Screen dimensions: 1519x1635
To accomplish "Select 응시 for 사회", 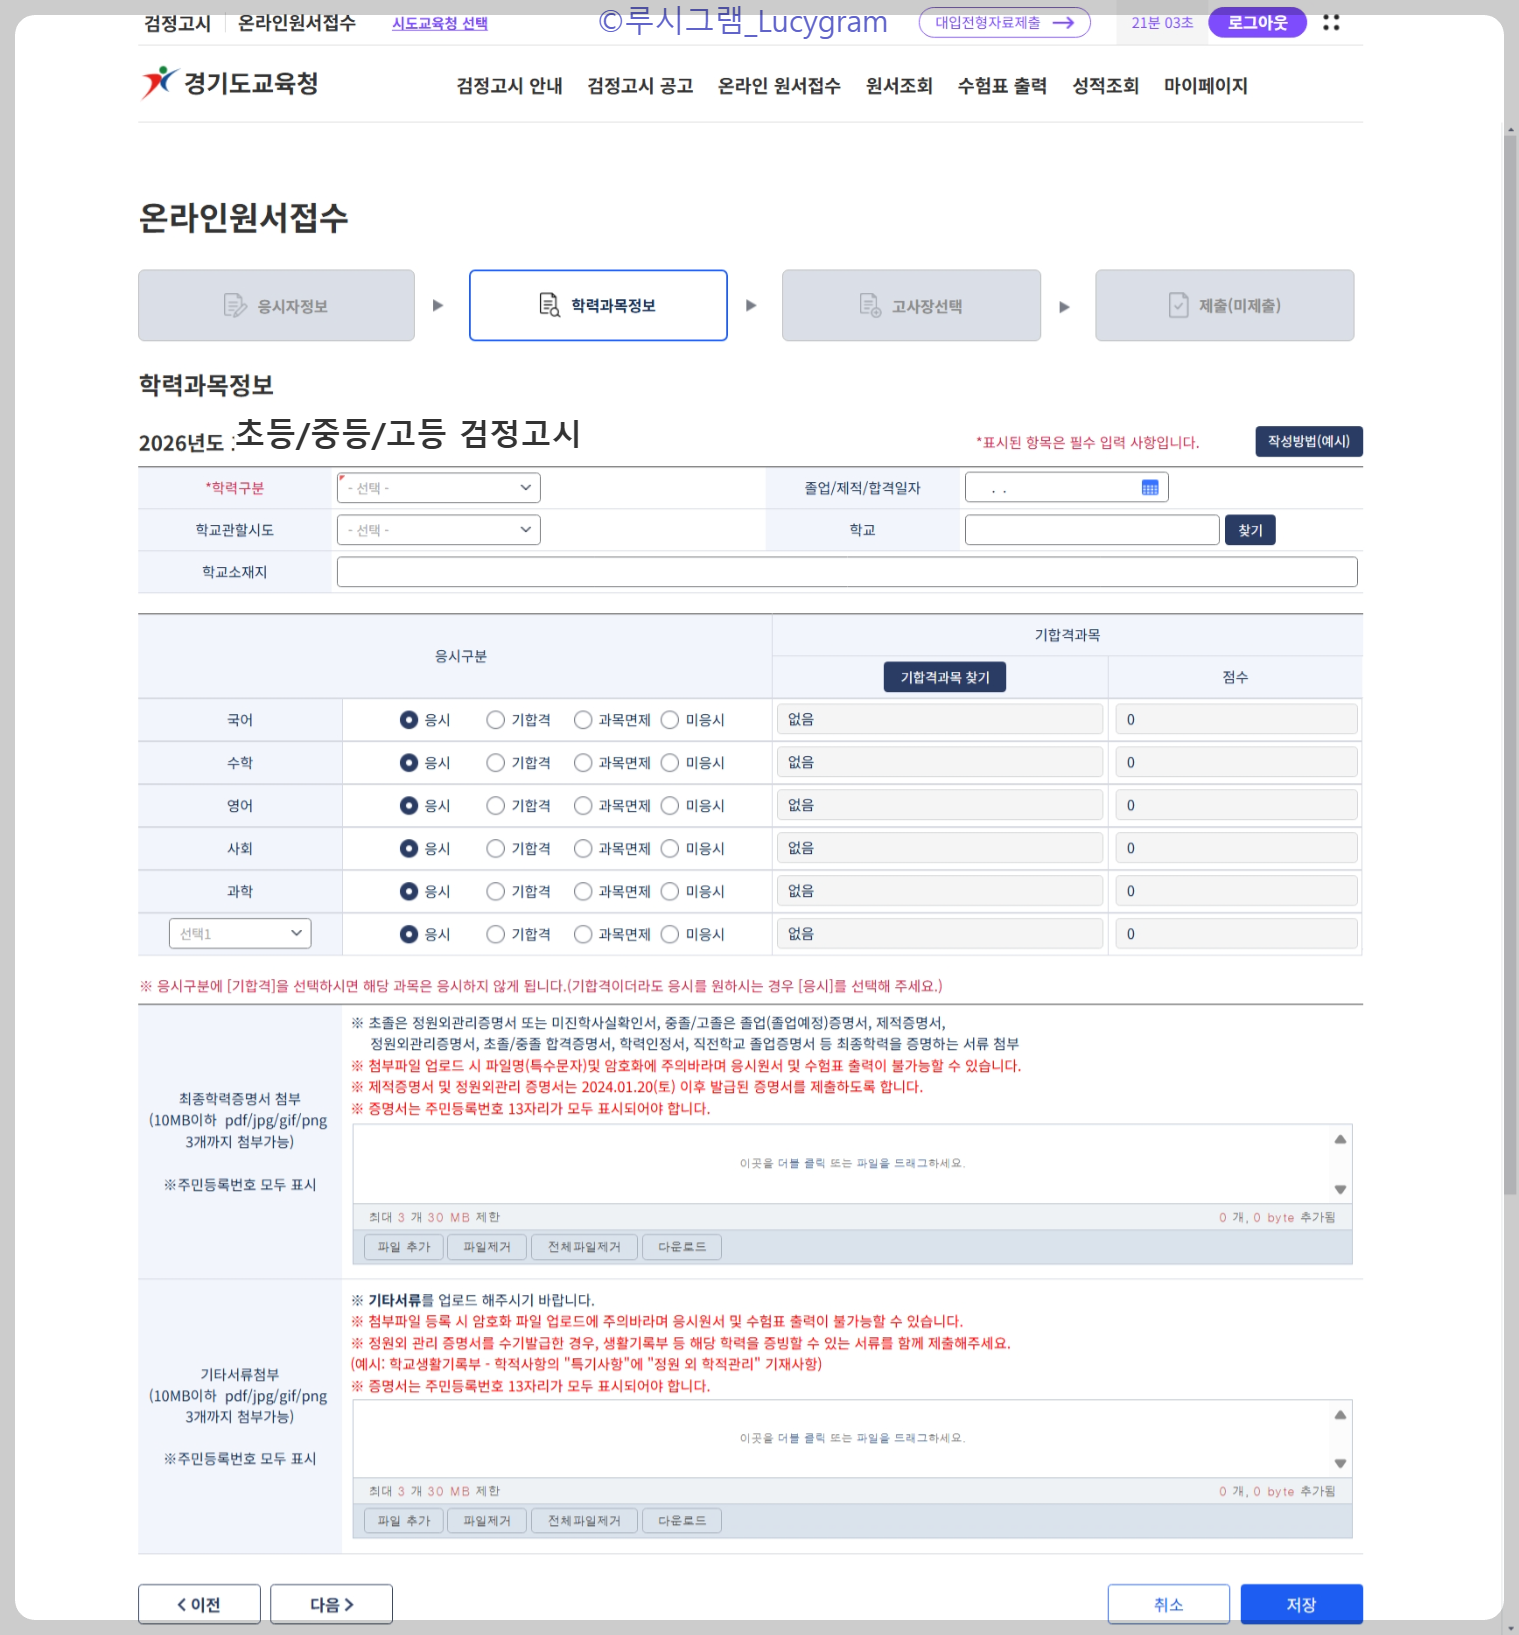I will point(408,849).
